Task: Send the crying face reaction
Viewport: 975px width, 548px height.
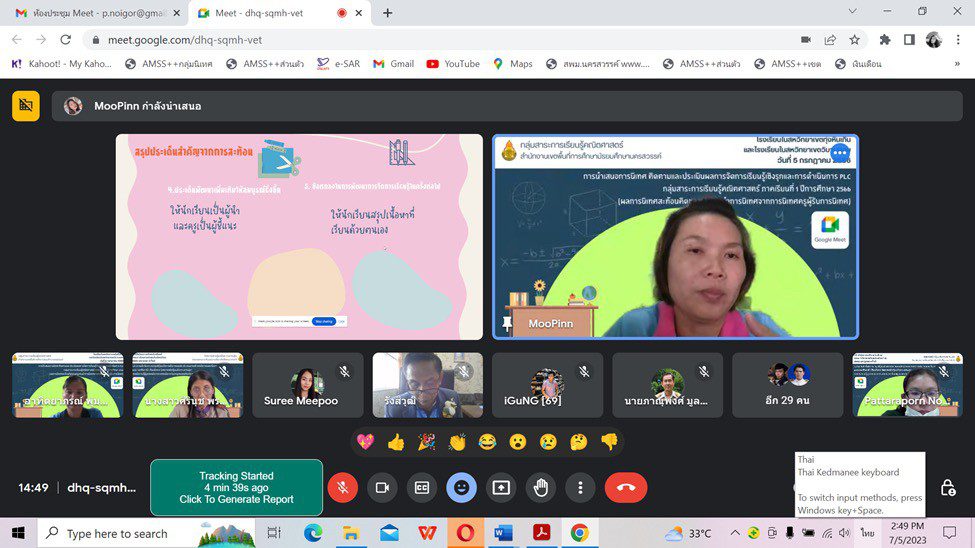Action: tap(548, 442)
